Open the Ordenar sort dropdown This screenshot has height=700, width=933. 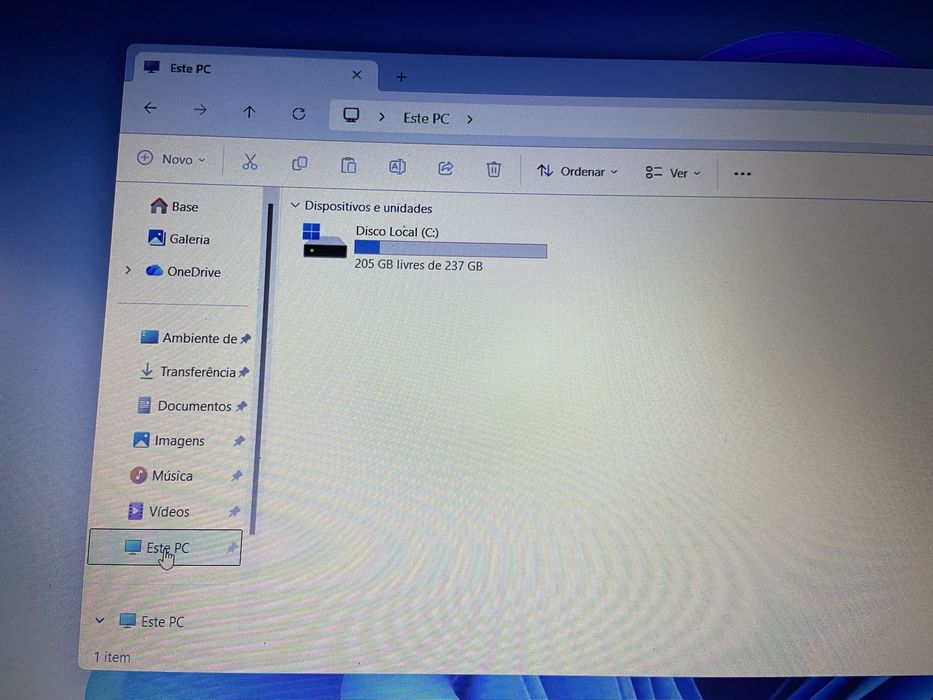point(577,171)
